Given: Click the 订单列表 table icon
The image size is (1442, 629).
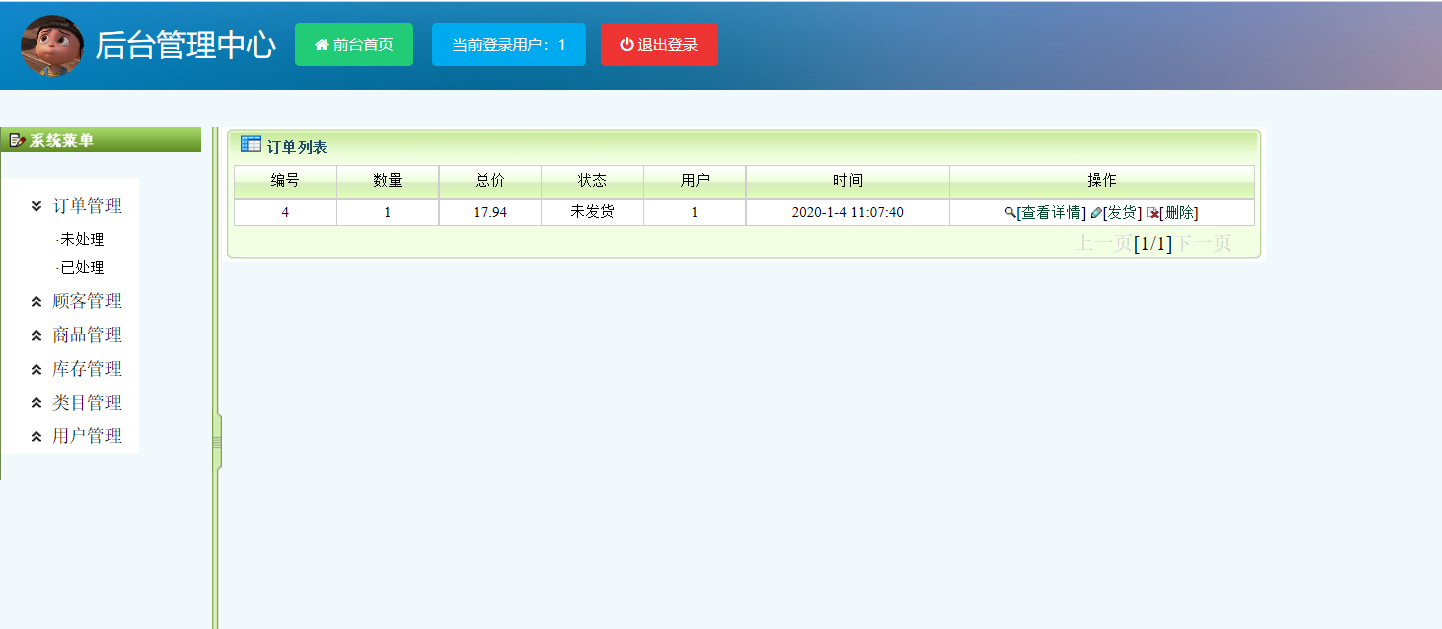Looking at the screenshot, I should pos(251,145).
